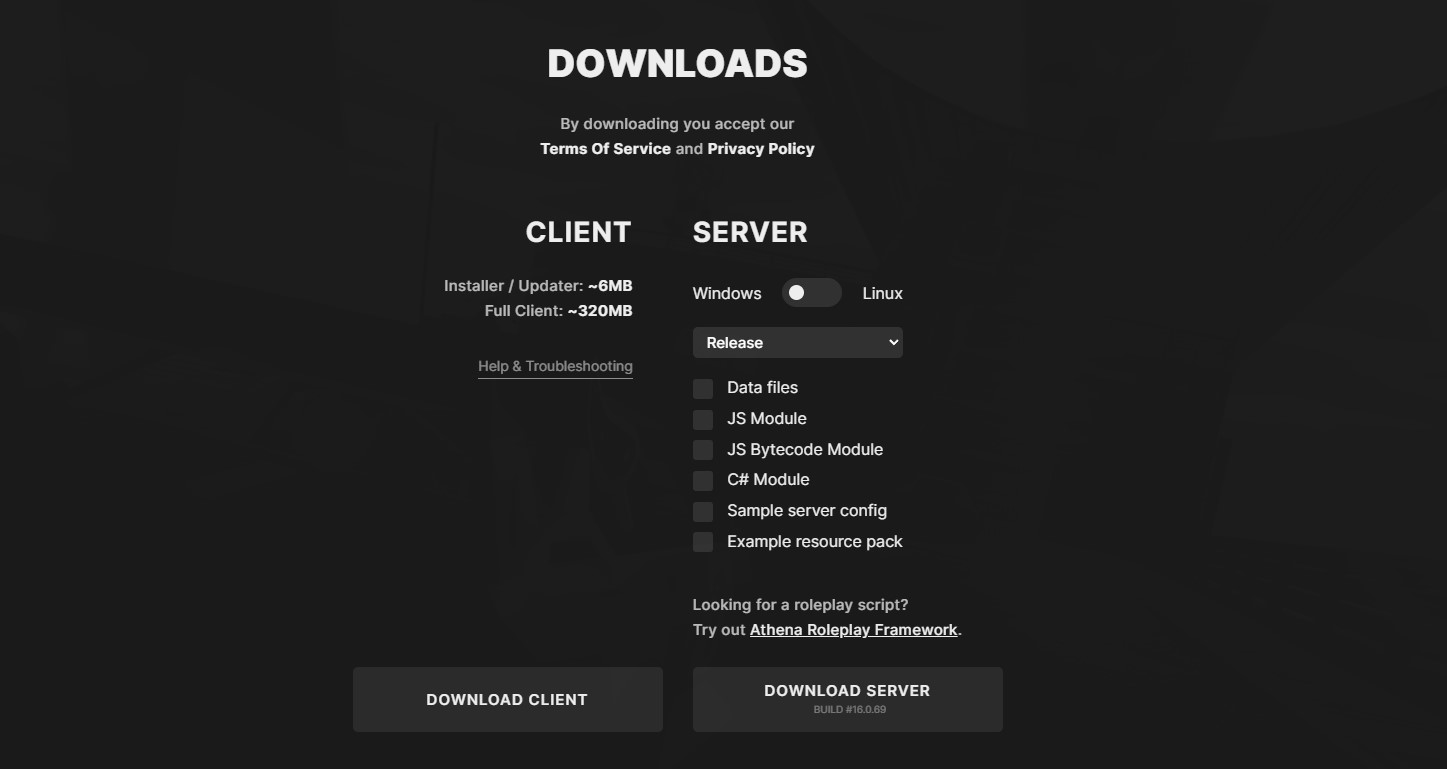Open the Terms Of Service link

coord(605,149)
